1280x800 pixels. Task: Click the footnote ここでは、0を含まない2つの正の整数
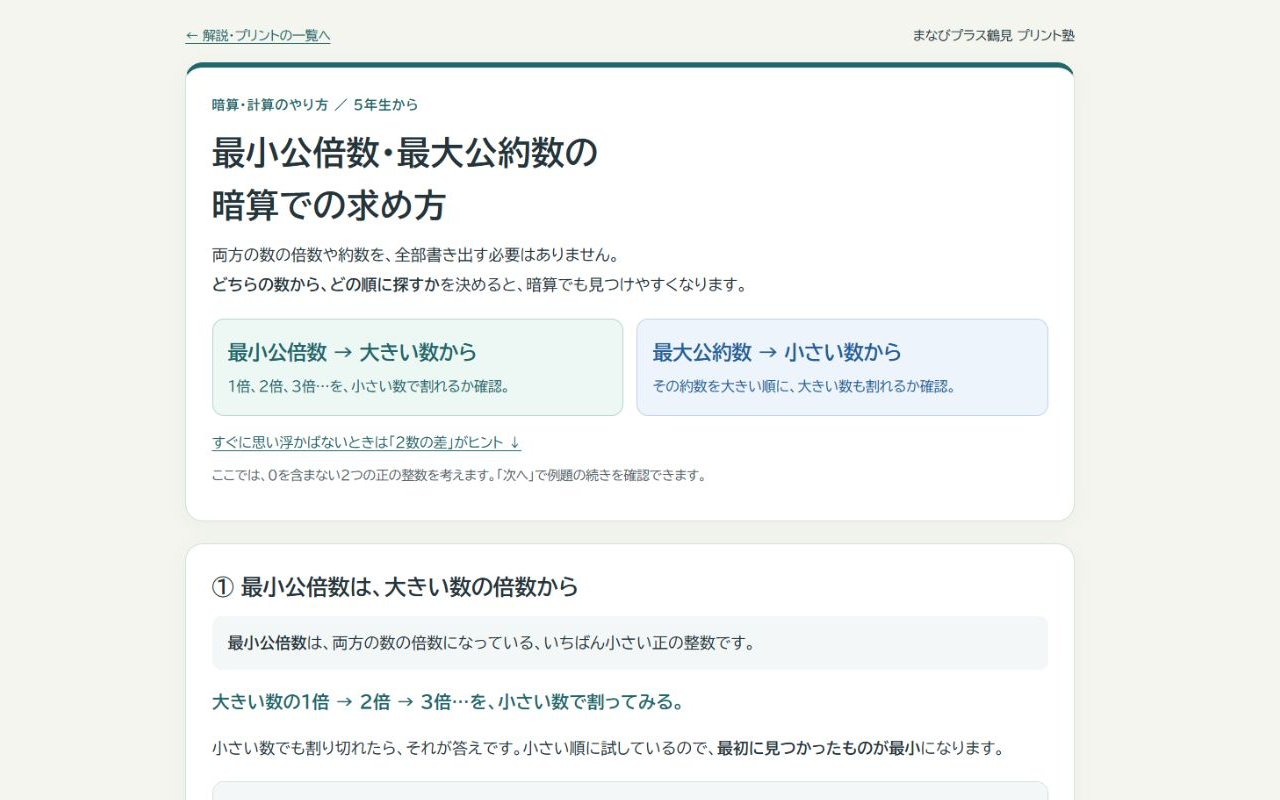coord(459,476)
